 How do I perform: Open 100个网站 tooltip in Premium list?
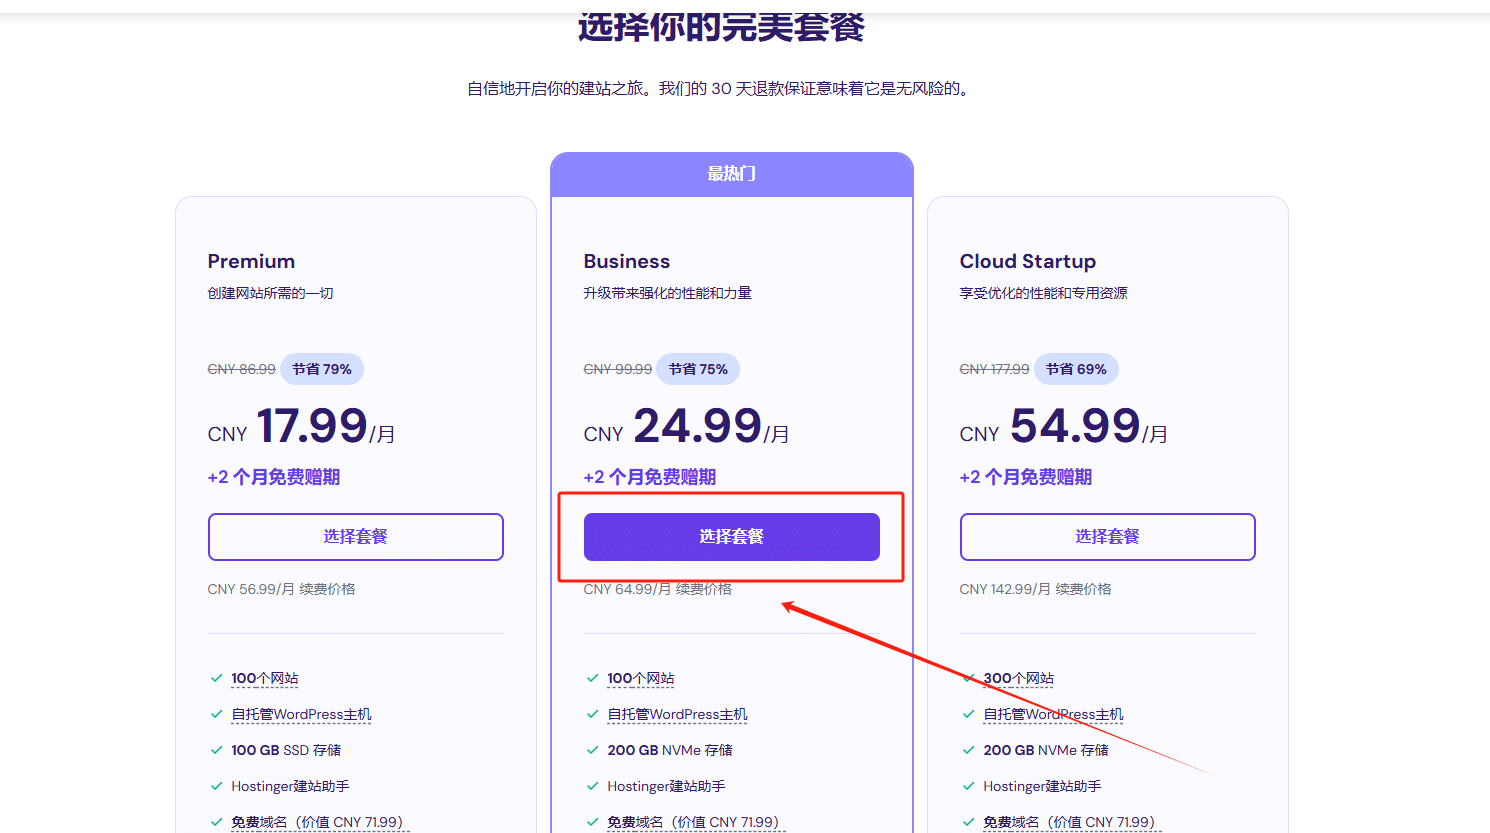coord(265,678)
